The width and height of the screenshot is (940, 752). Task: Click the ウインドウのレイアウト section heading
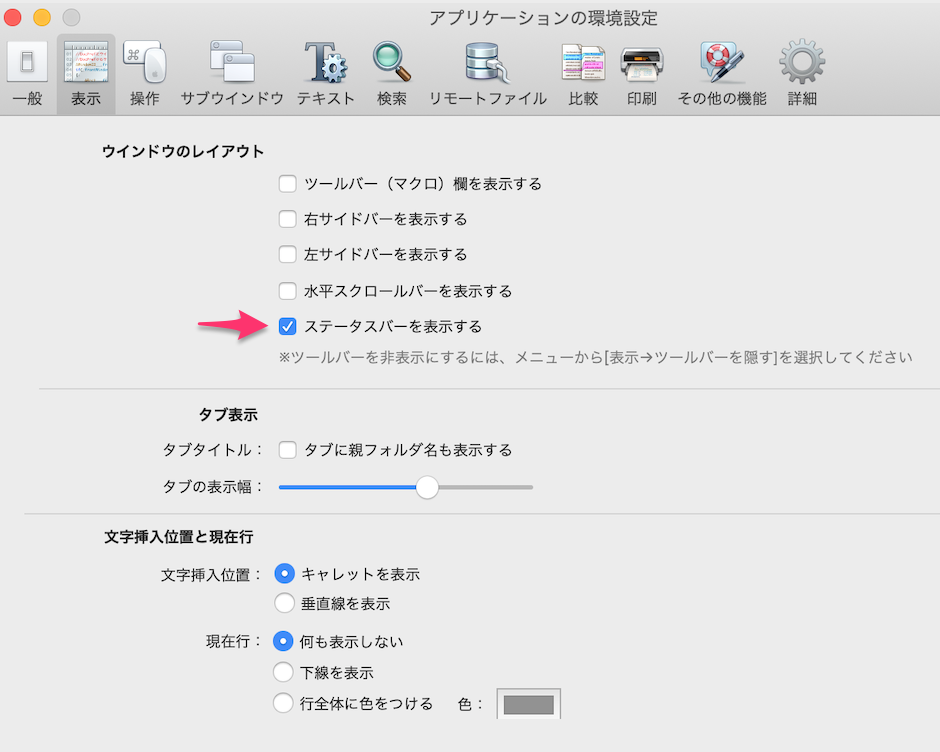pos(183,151)
